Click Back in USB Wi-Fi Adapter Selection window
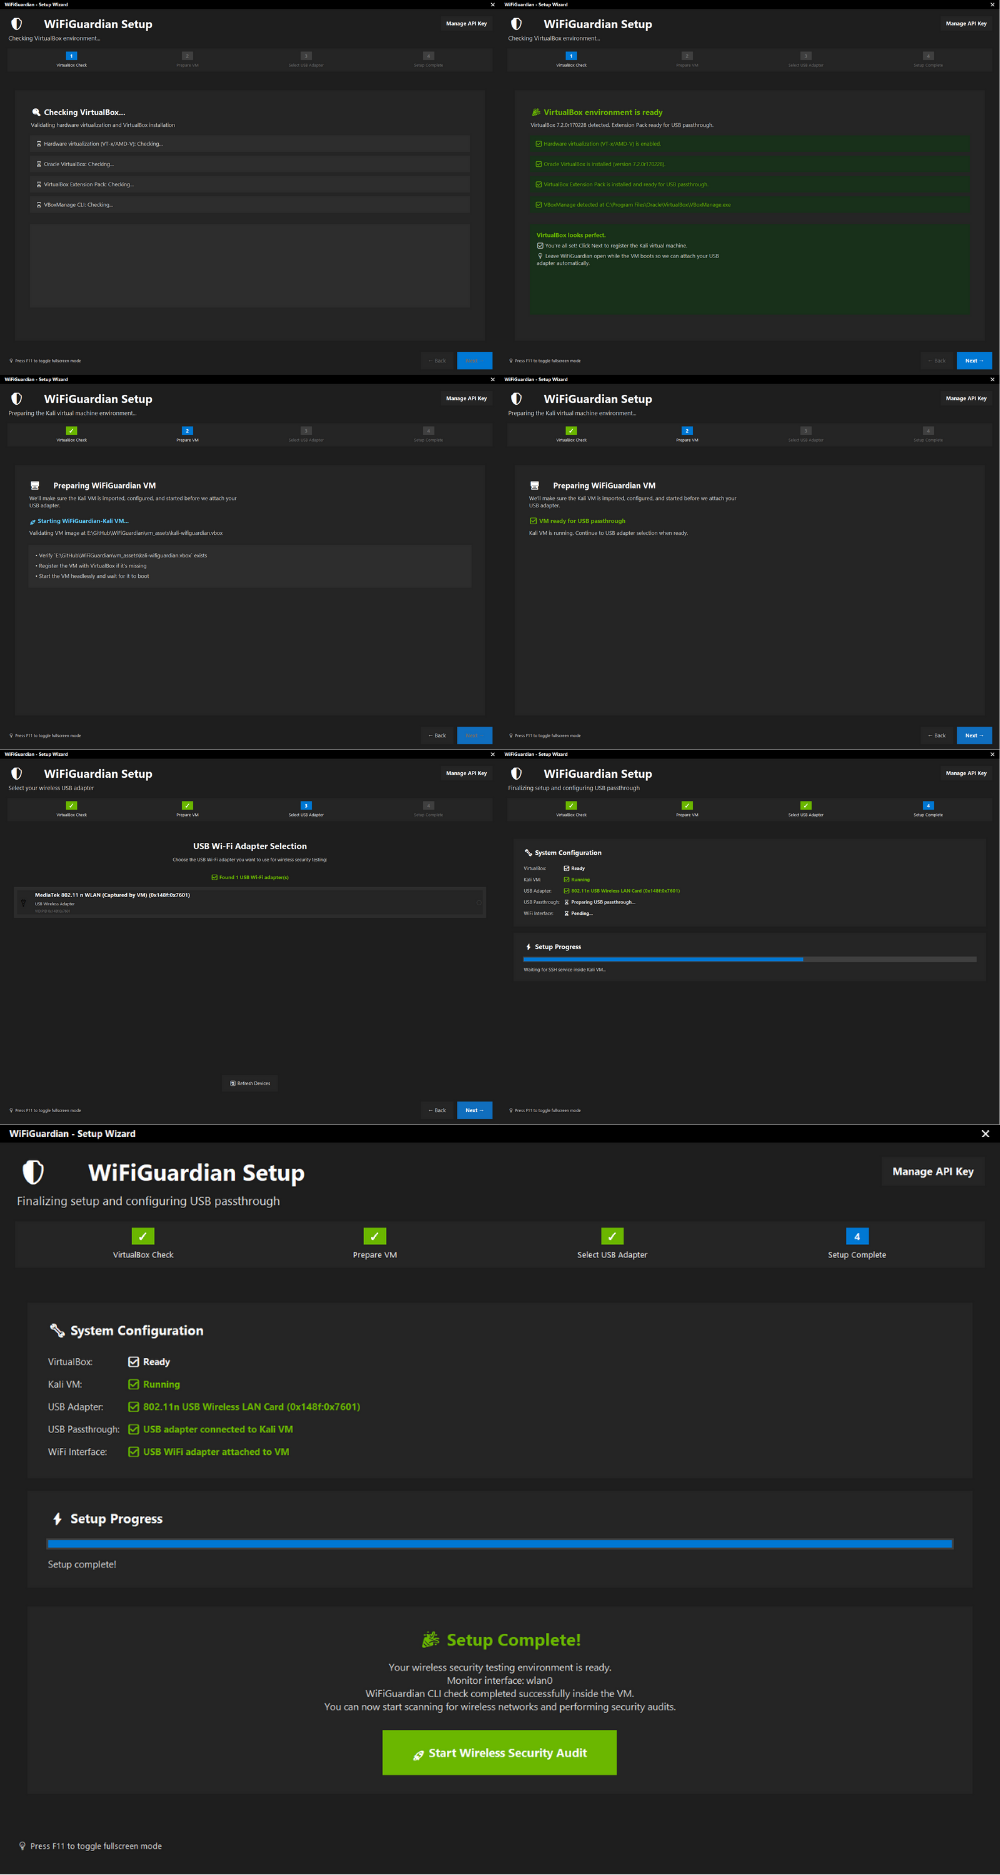The height and width of the screenshot is (1875, 1000). 437,1110
